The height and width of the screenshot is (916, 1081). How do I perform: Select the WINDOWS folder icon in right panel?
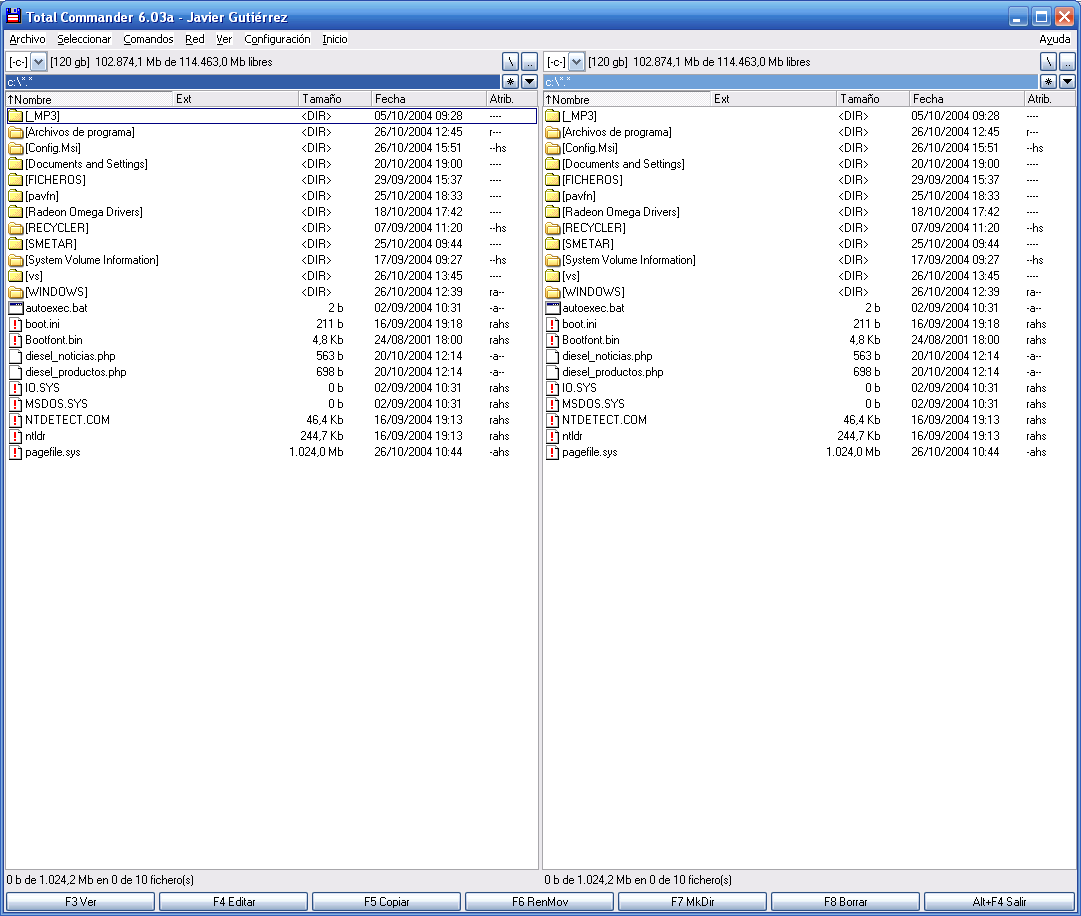[x=553, y=292]
